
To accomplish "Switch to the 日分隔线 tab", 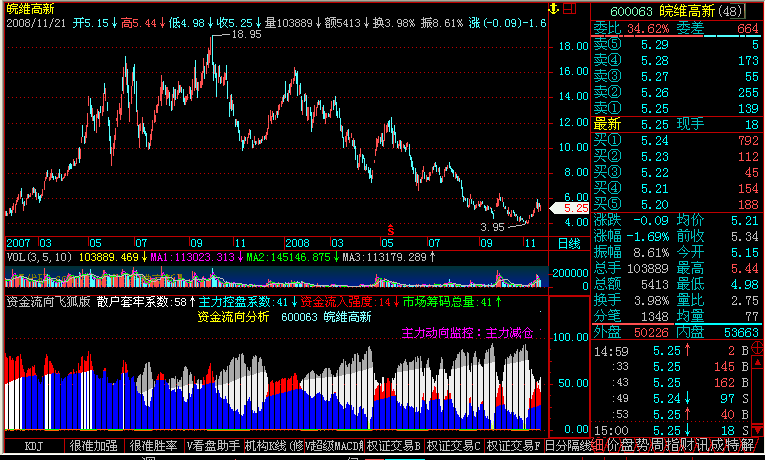I will coord(568,446).
